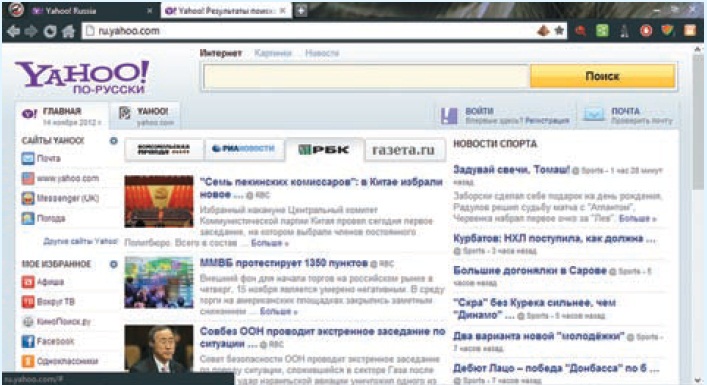Open settings gear next to Сайты Yahoo
707x385 pixels.
click(x=114, y=141)
